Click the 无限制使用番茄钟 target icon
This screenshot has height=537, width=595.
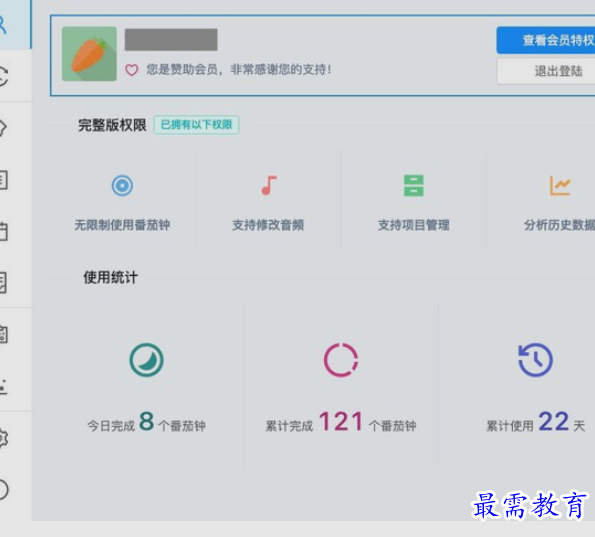122,186
